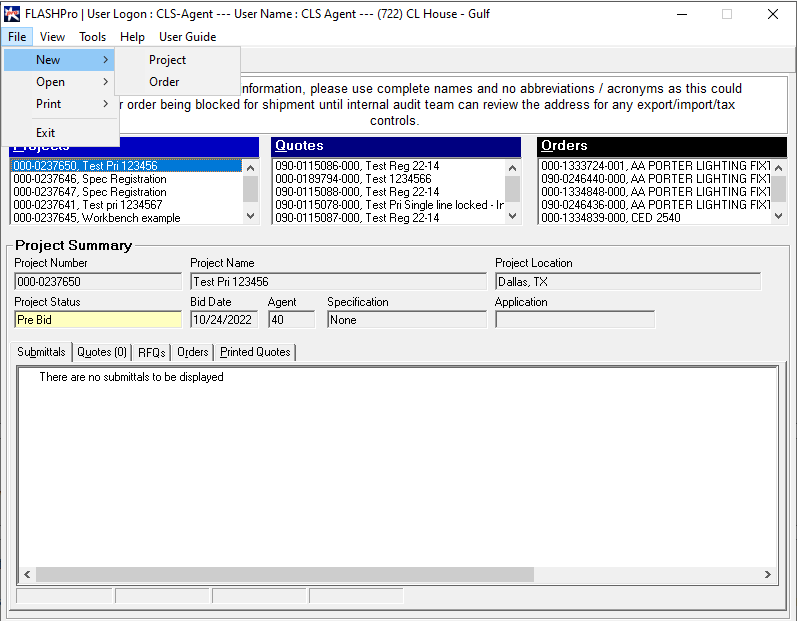Click the Project Name input field

point(338,282)
